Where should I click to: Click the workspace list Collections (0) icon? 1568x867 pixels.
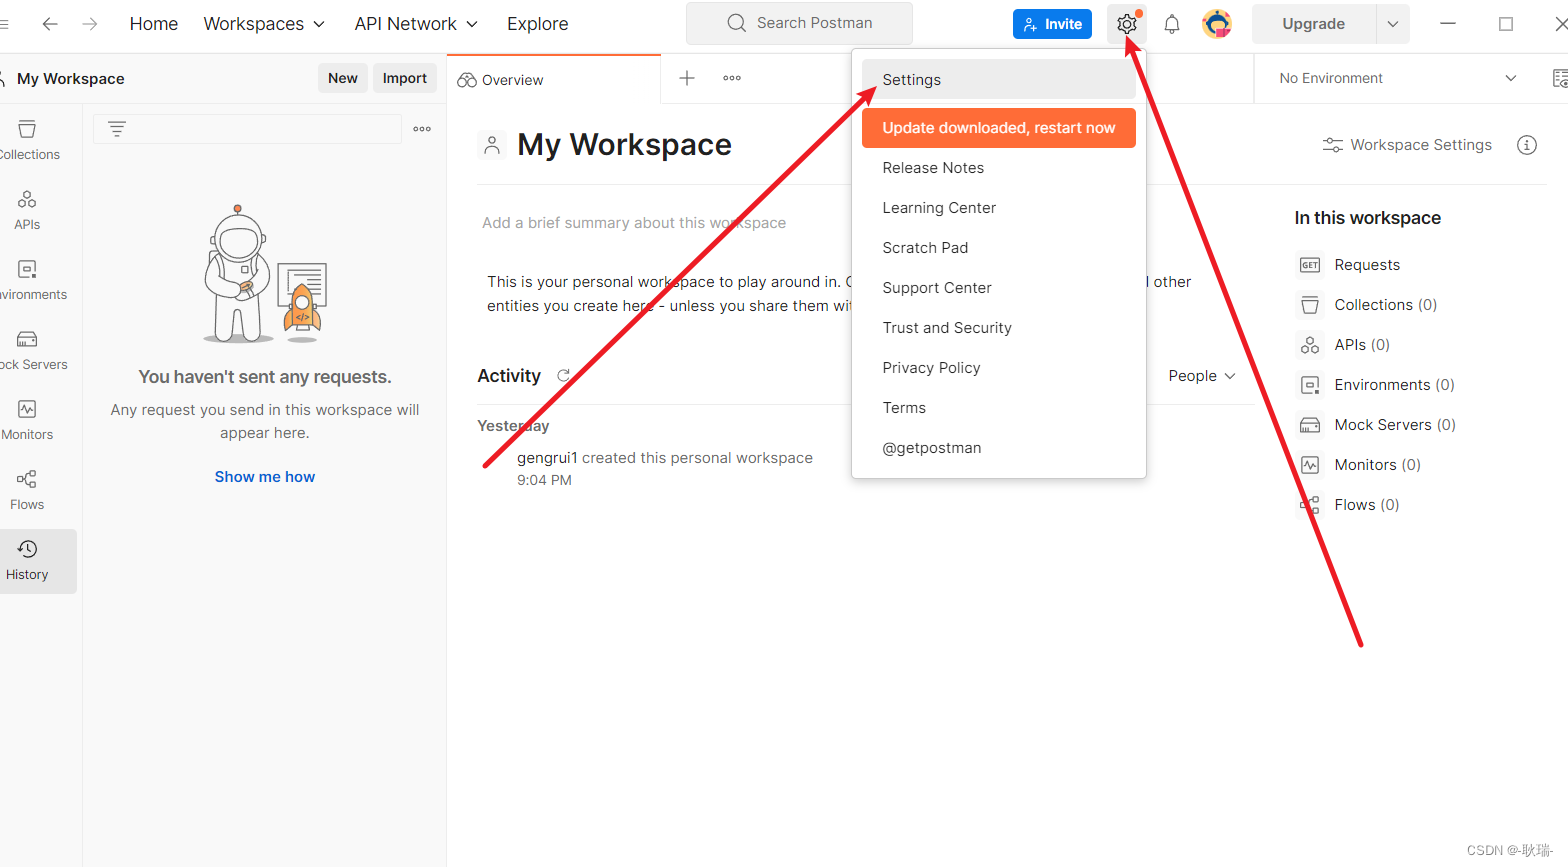tap(1310, 305)
